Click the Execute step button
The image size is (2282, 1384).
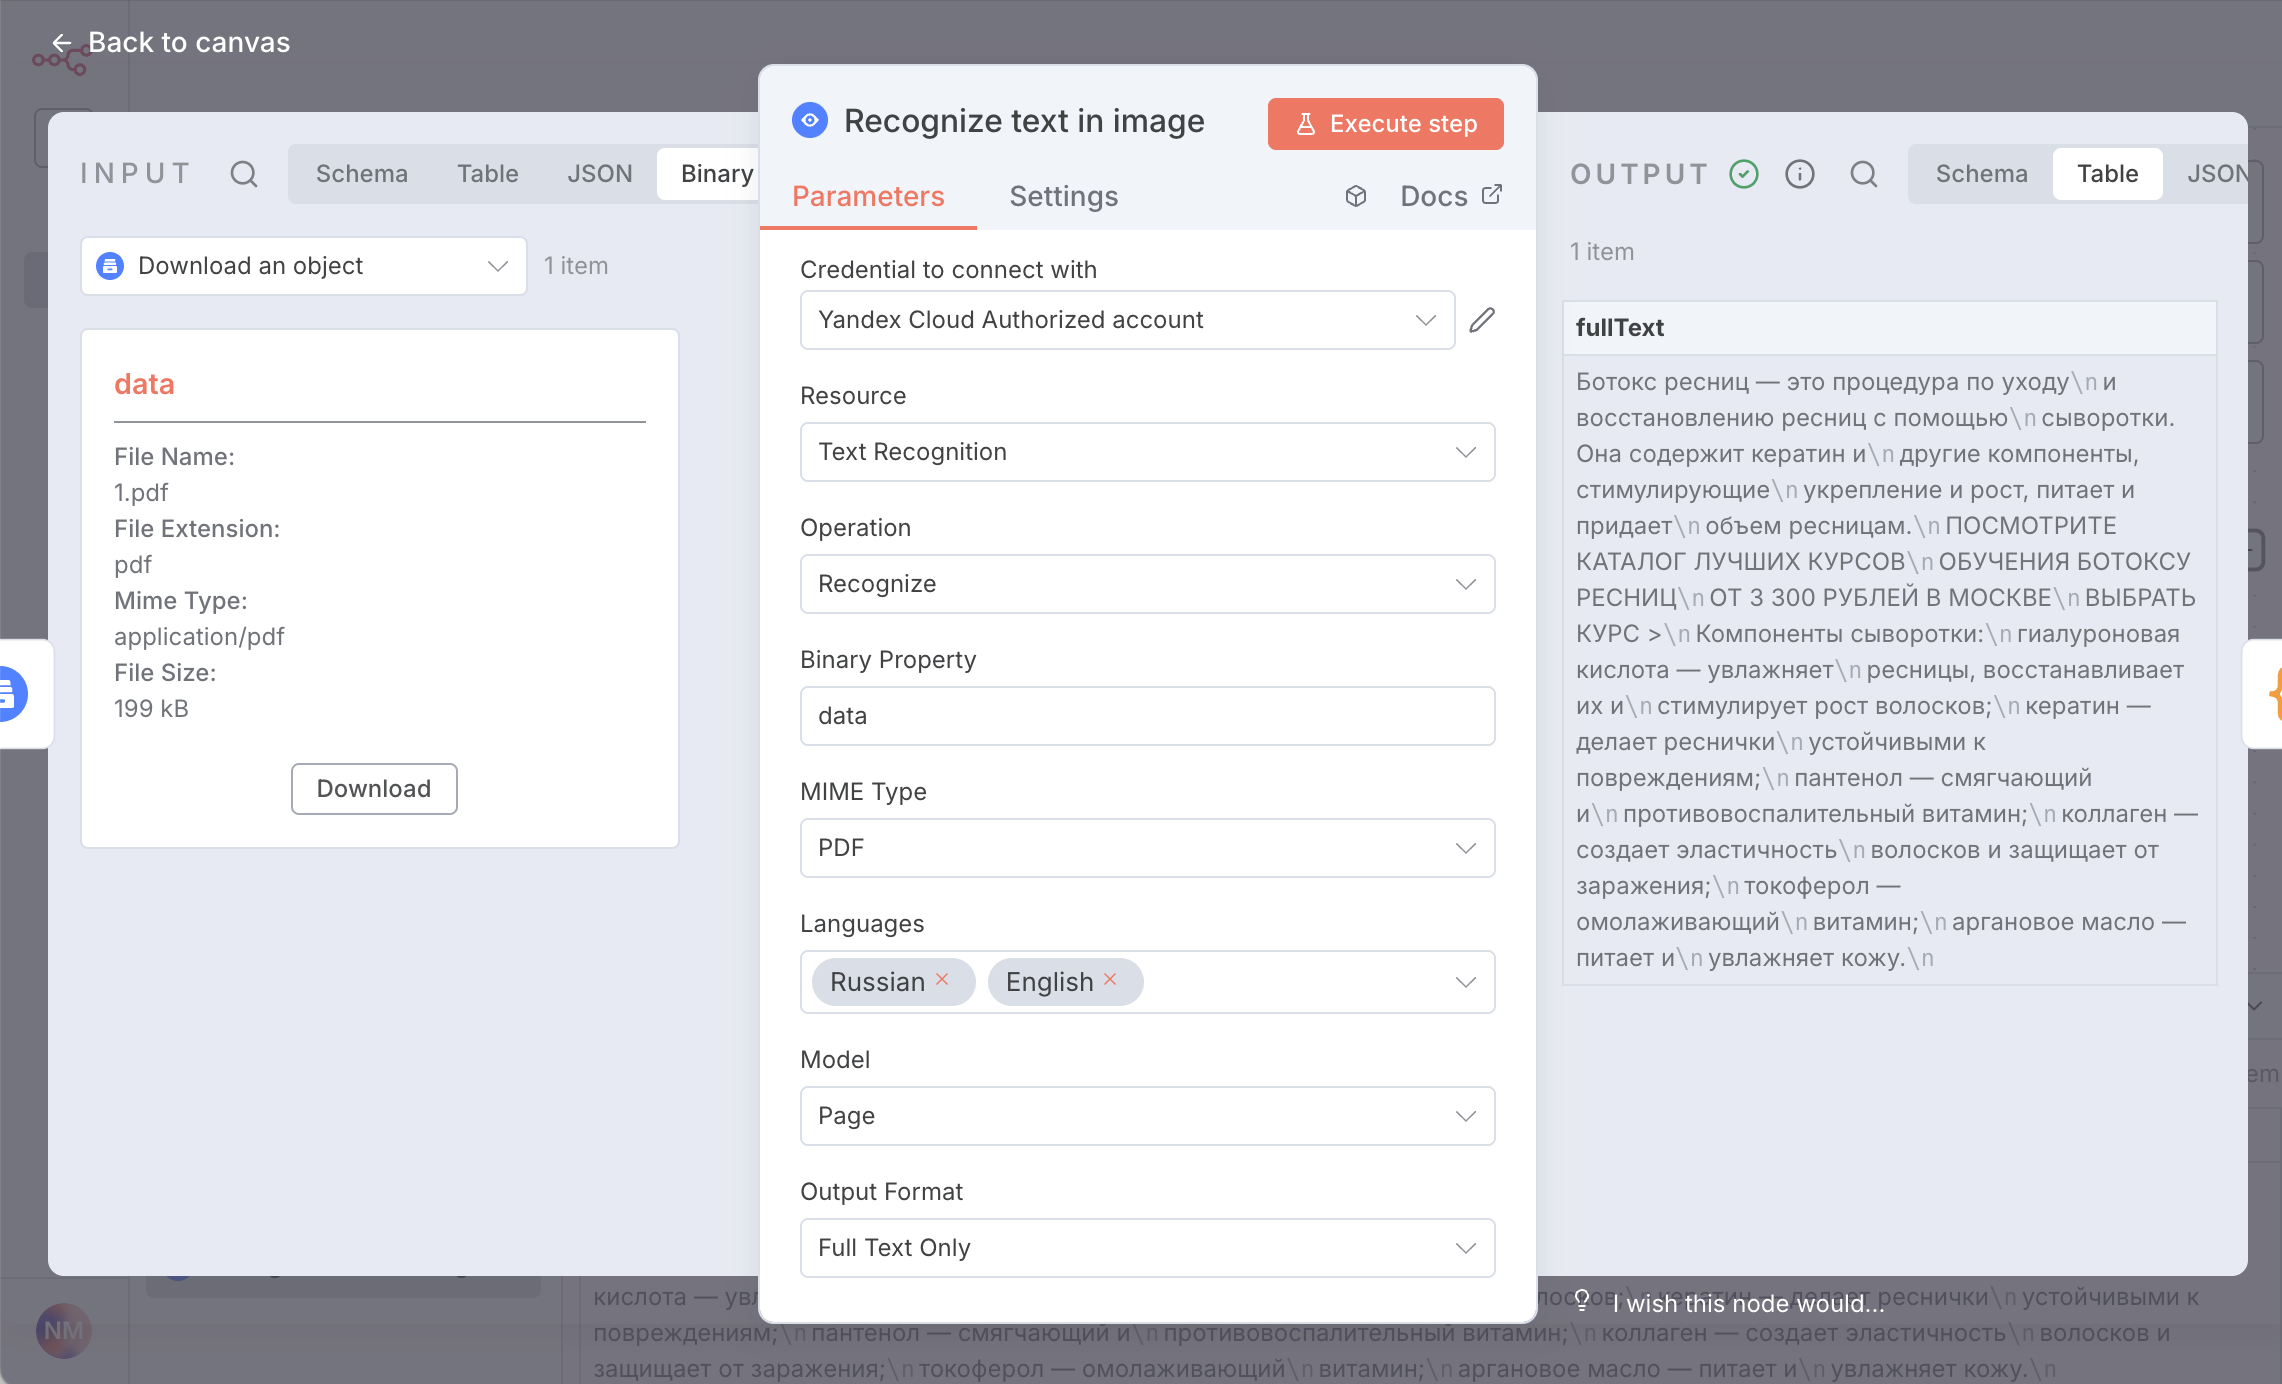click(x=1385, y=123)
